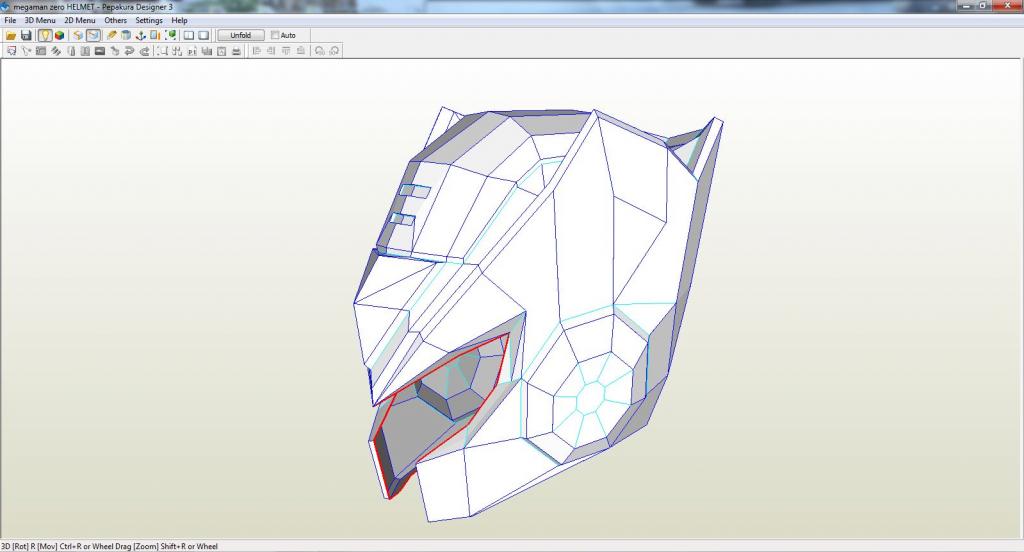The width and height of the screenshot is (1024, 552).
Task: Open the 2D Menu
Action: click(x=80, y=20)
